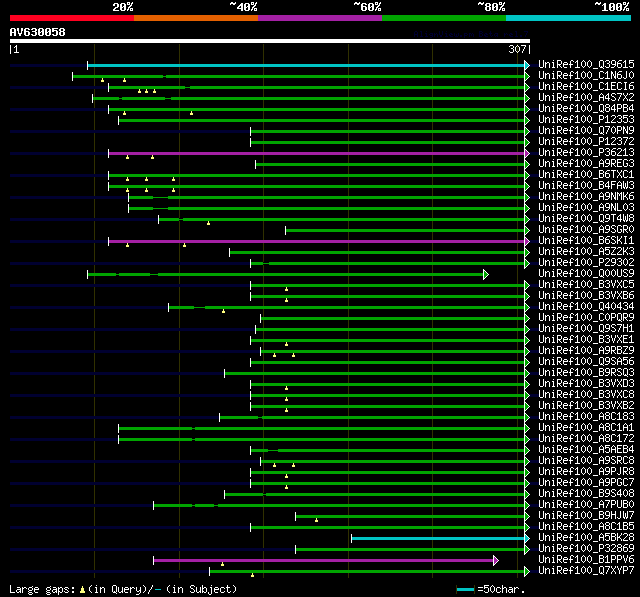
Task: Open the UniRef100_B3VXC5 hit
Action: pyautogui.click(x=586, y=285)
